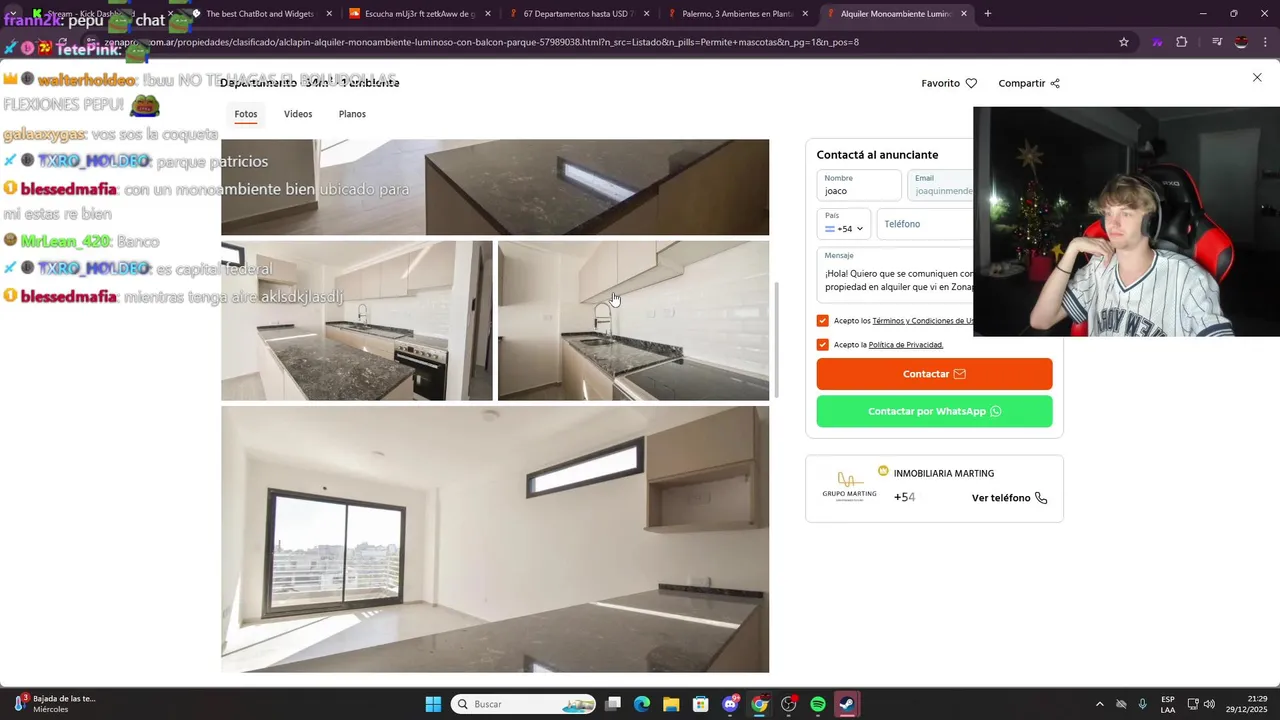Toggle Términos y Condiciones acceptance checkbox

pyautogui.click(x=822, y=321)
